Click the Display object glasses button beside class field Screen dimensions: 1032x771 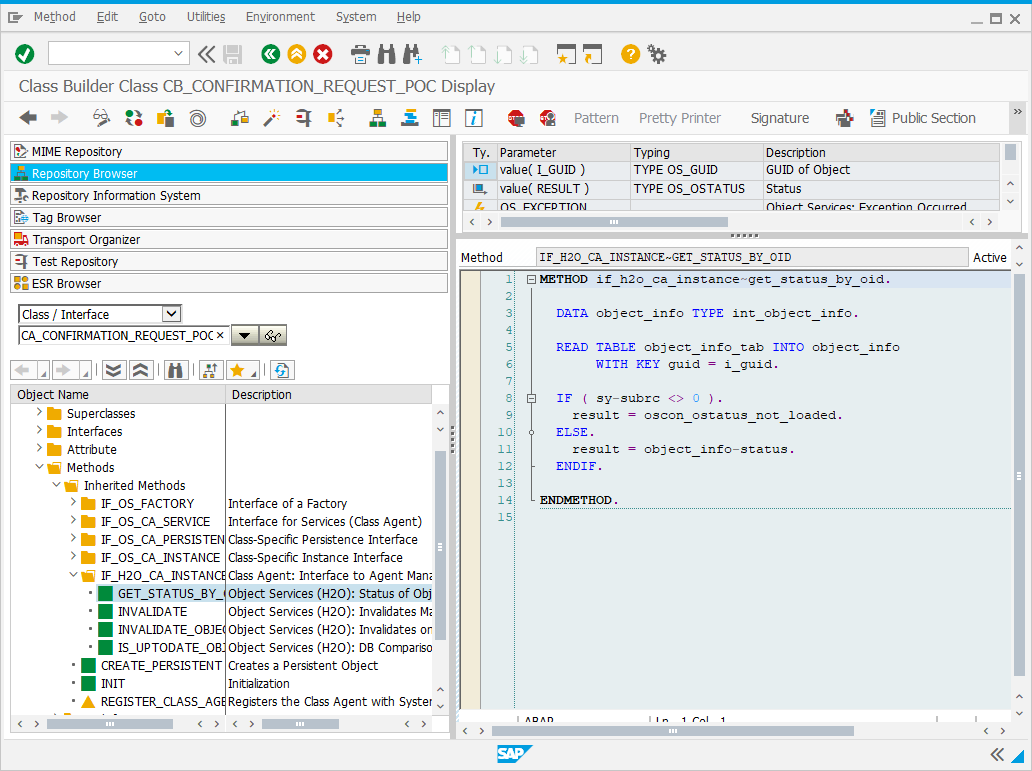tap(272, 336)
